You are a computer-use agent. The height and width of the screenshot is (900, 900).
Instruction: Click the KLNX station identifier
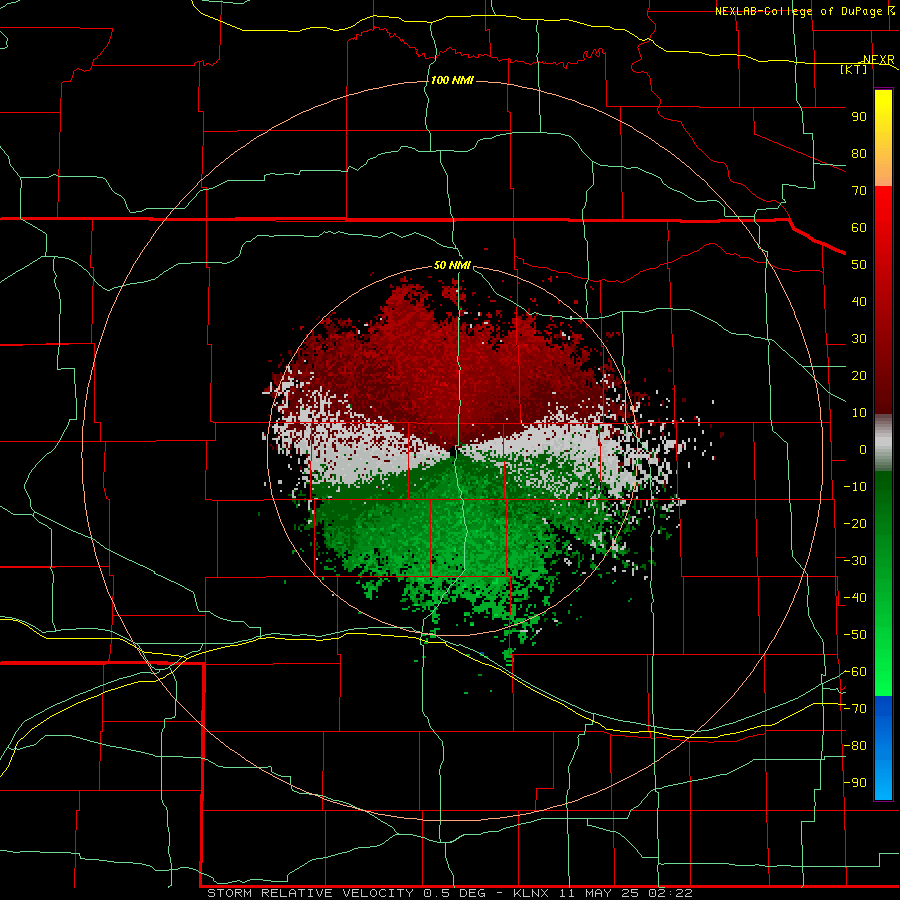[x=532, y=893]
